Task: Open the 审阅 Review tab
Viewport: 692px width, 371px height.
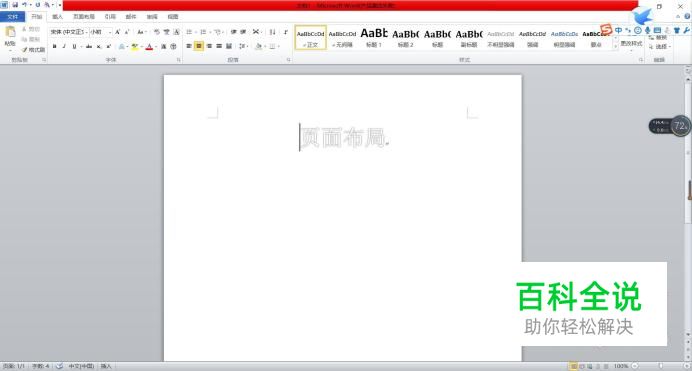Action: pyautogui.click(x=152, y=17)
